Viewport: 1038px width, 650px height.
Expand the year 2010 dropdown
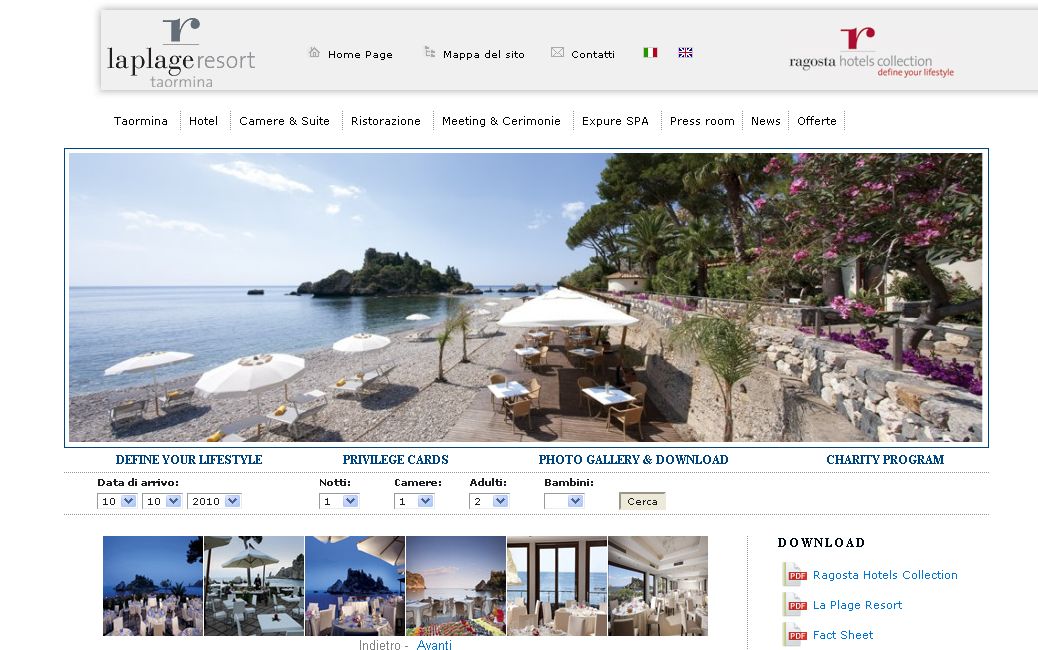(x=214, y=500)
